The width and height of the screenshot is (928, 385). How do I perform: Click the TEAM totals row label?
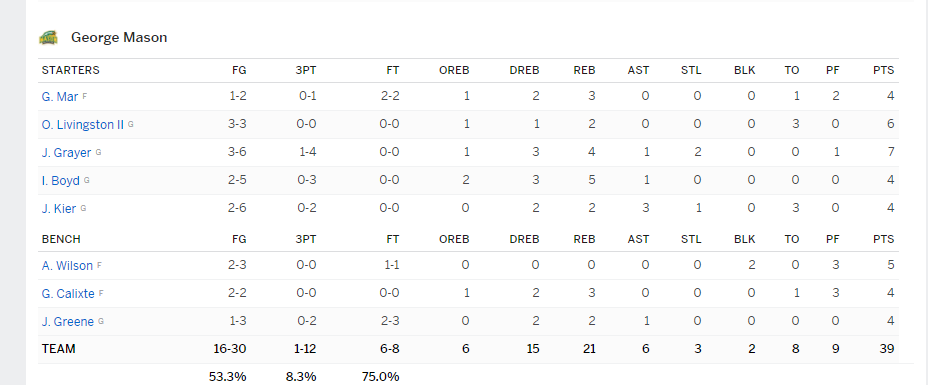(x=59, y=349)
